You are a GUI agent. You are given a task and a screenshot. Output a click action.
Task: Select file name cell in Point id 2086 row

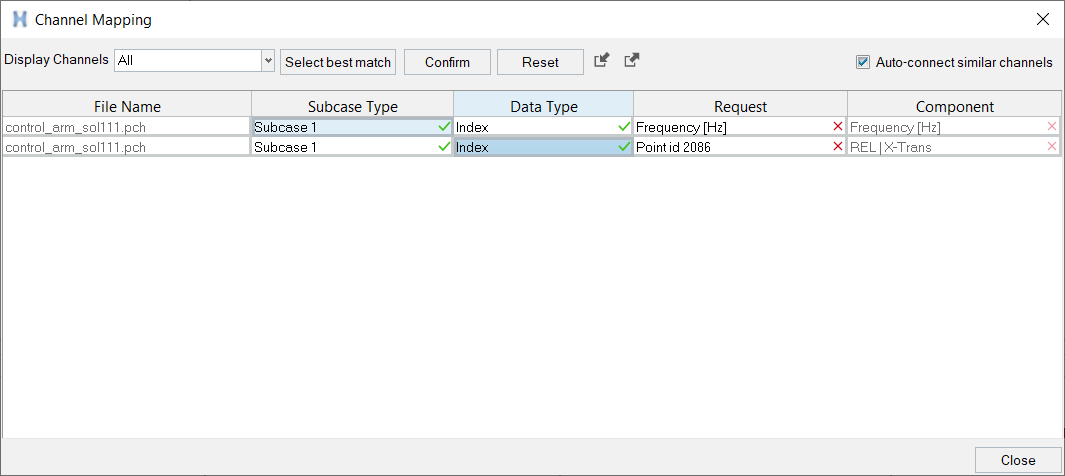pos(127,147)
